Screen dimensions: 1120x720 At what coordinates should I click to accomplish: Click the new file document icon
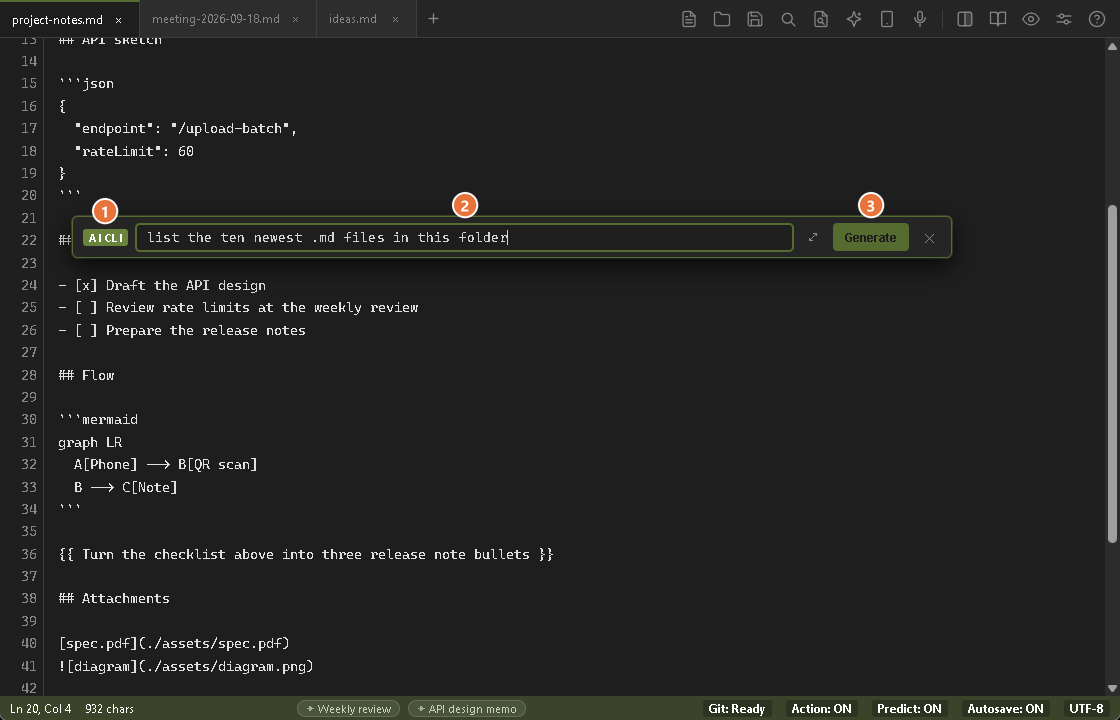click(689, 19)
